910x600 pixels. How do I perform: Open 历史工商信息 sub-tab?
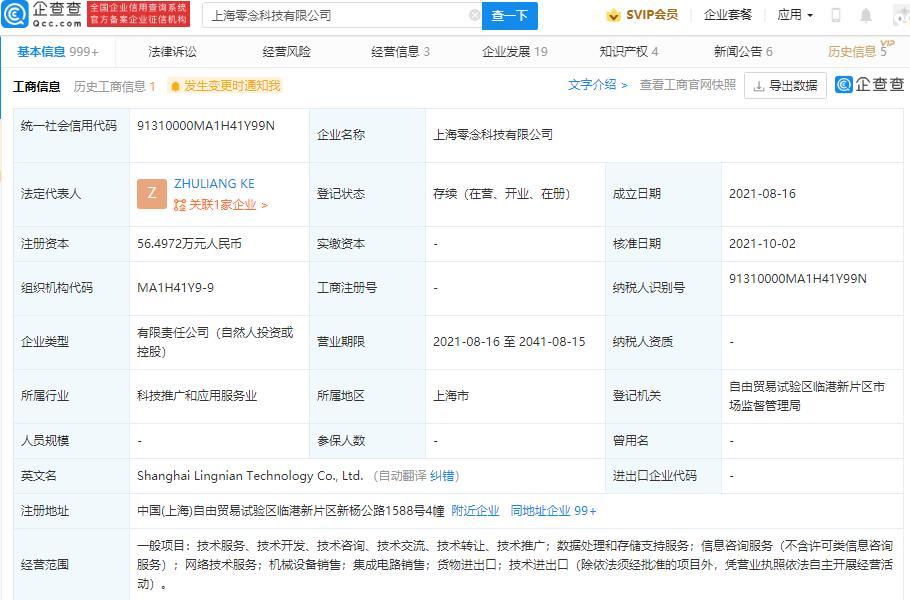pyautogui.click(x=114, y=86)
